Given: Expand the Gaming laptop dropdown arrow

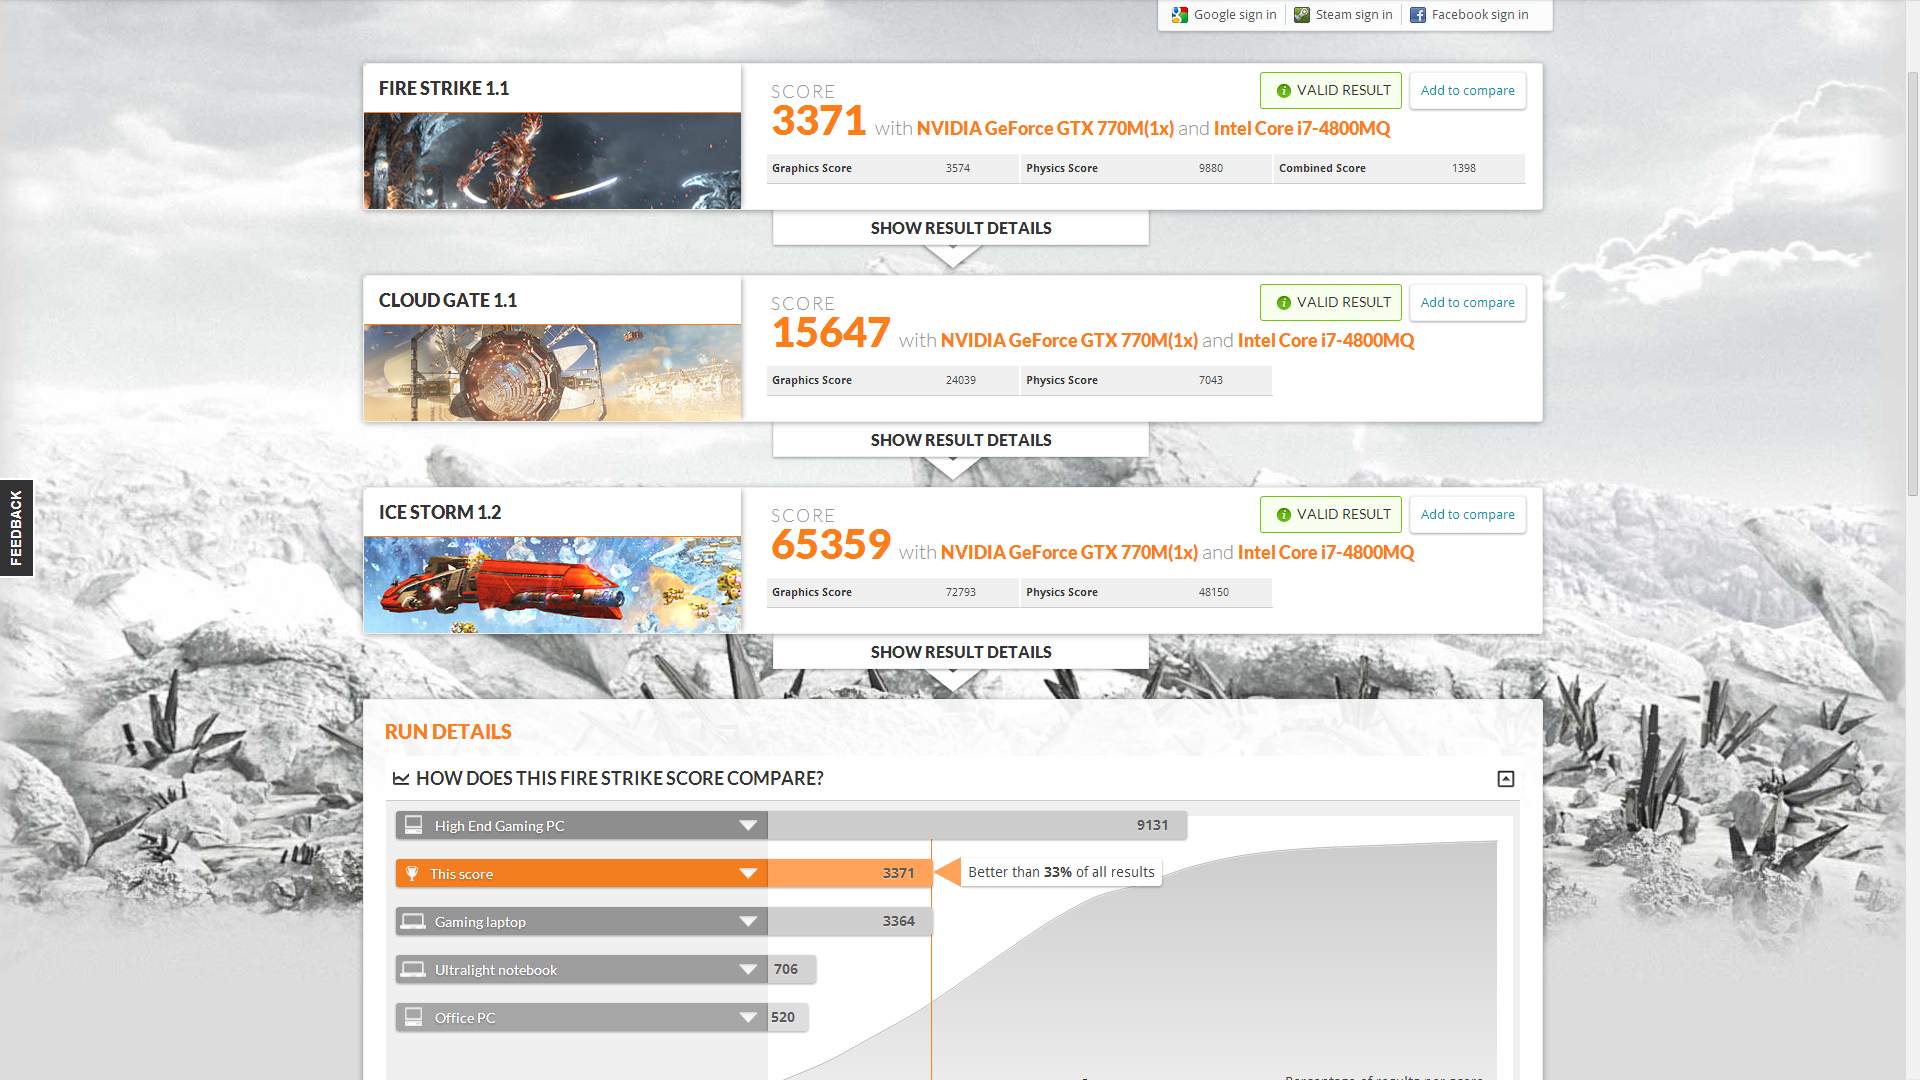Looking at the screenshot, I should click(x=748, y=921).
